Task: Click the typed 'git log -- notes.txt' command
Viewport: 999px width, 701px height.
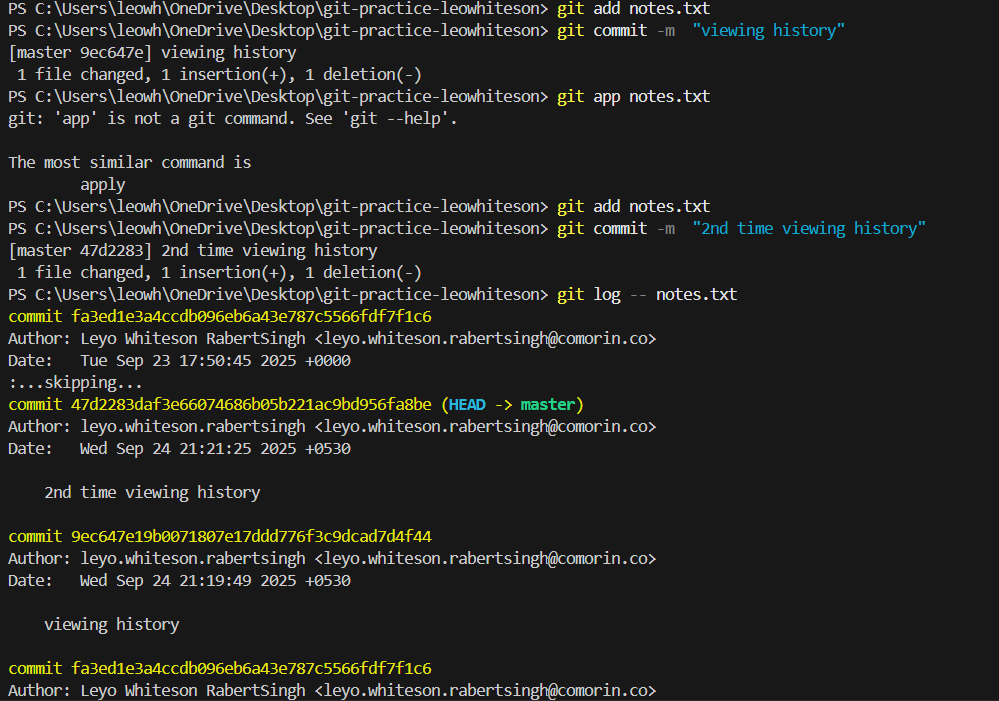Action: (x=647, y=295)
